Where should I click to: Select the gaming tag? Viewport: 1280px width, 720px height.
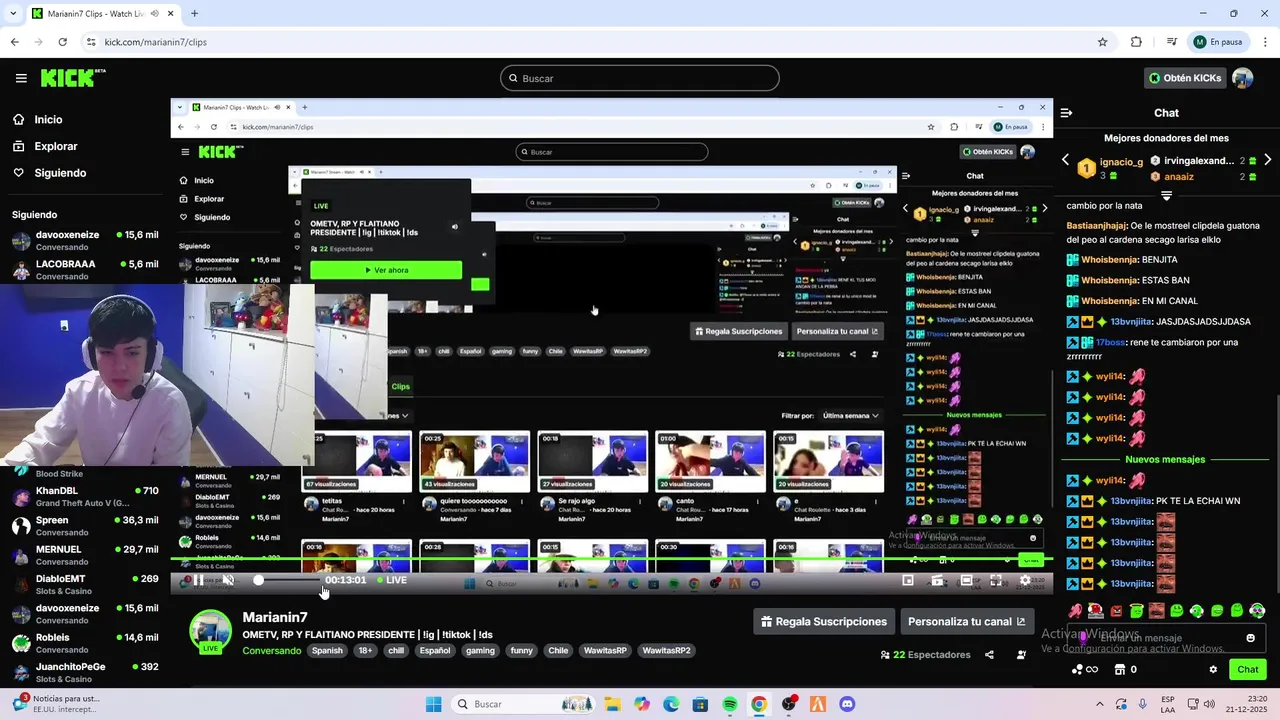click(x=480, y=651)
